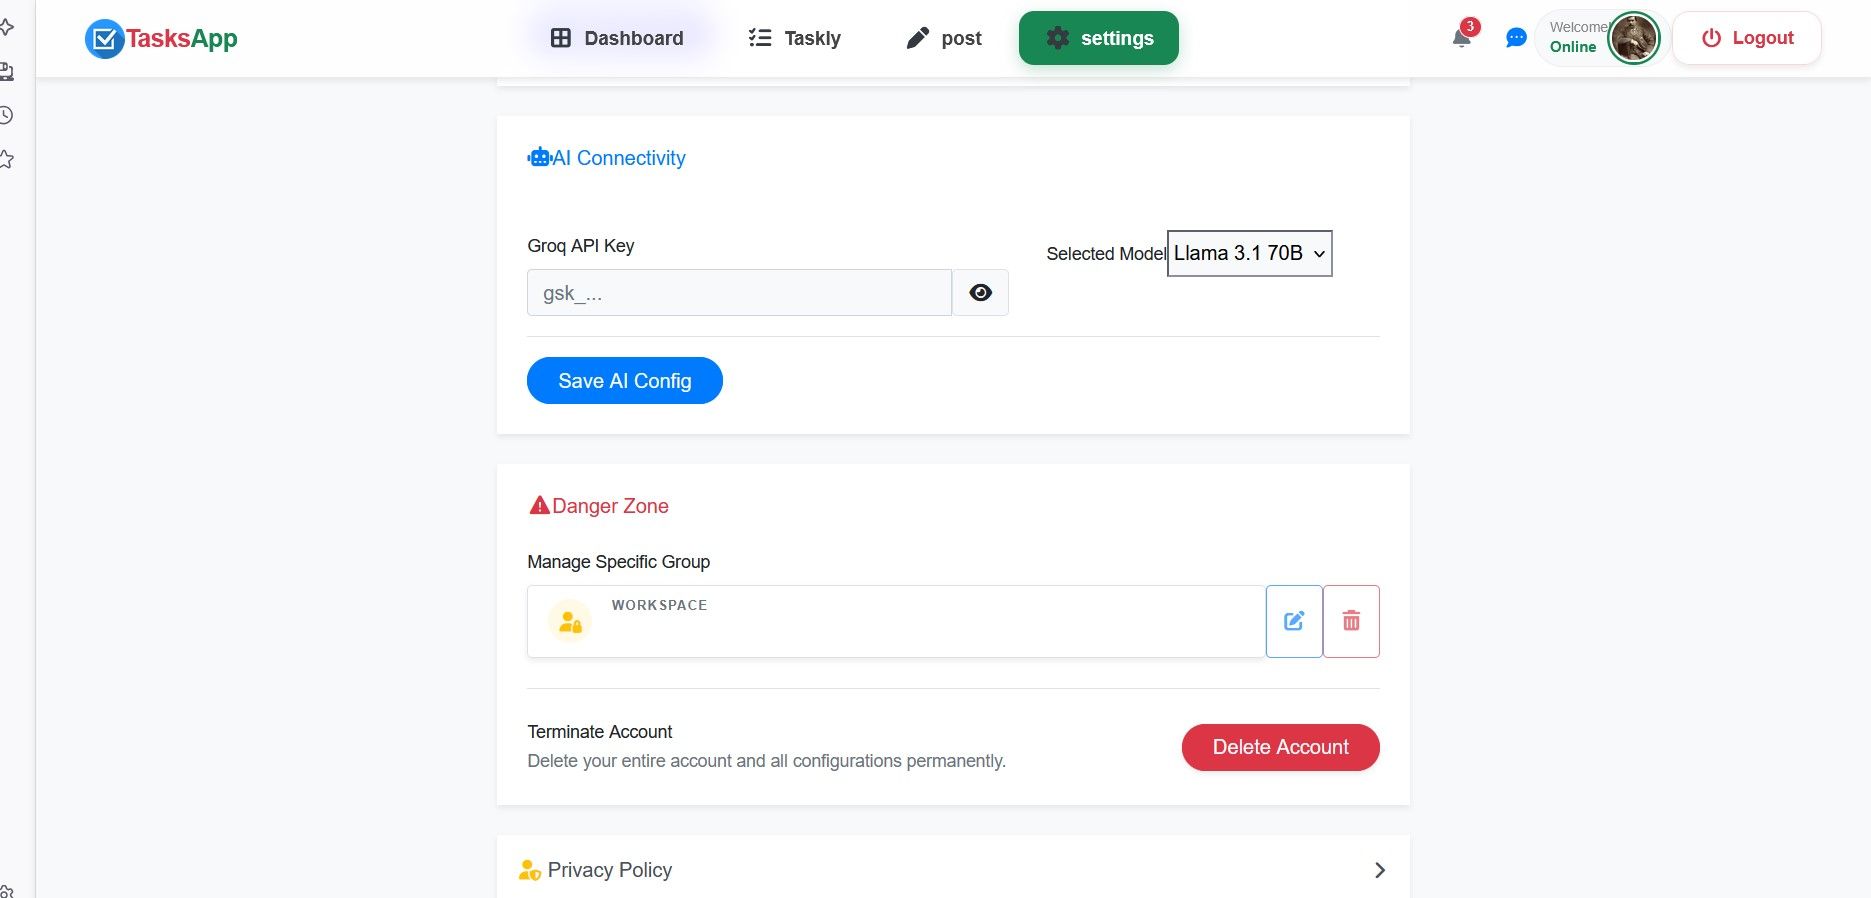Click the star favorites icon in sidebar

pos(7,159)
